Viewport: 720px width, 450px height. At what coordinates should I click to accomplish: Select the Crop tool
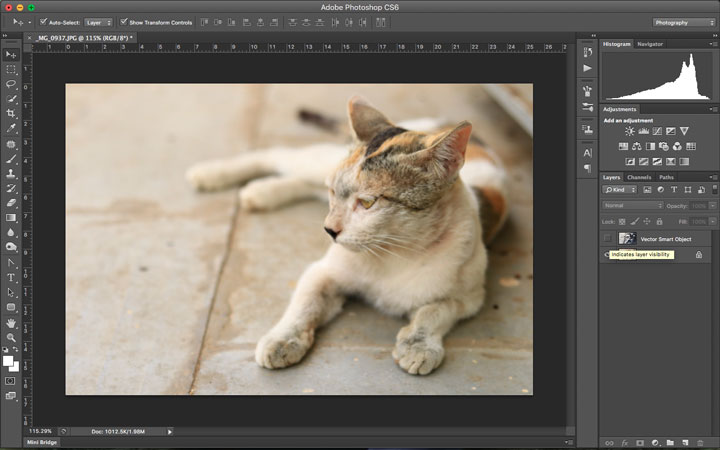pos(11,113)
